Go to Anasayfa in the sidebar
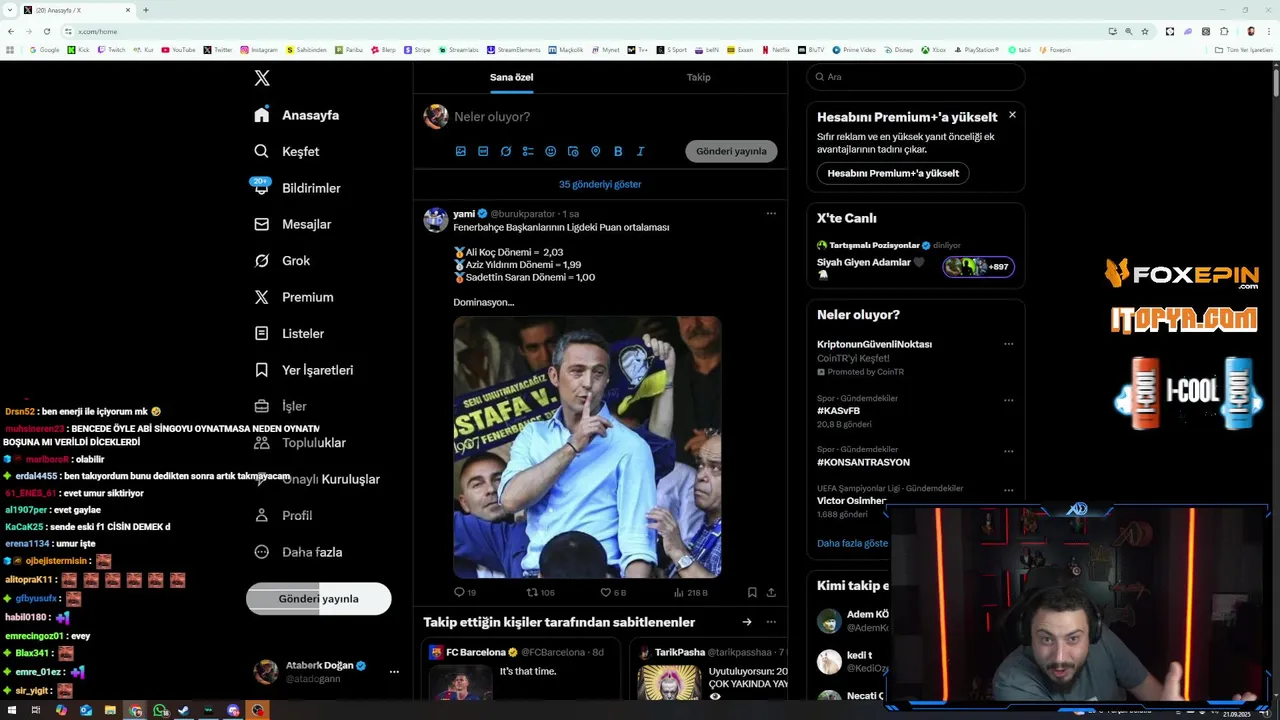Screen dimensions: 1280x720 296,115
